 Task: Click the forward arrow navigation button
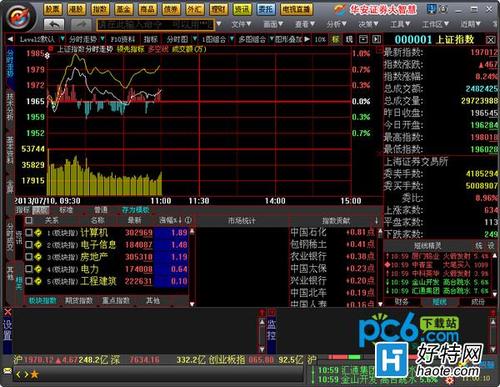[x=80, y=24]
